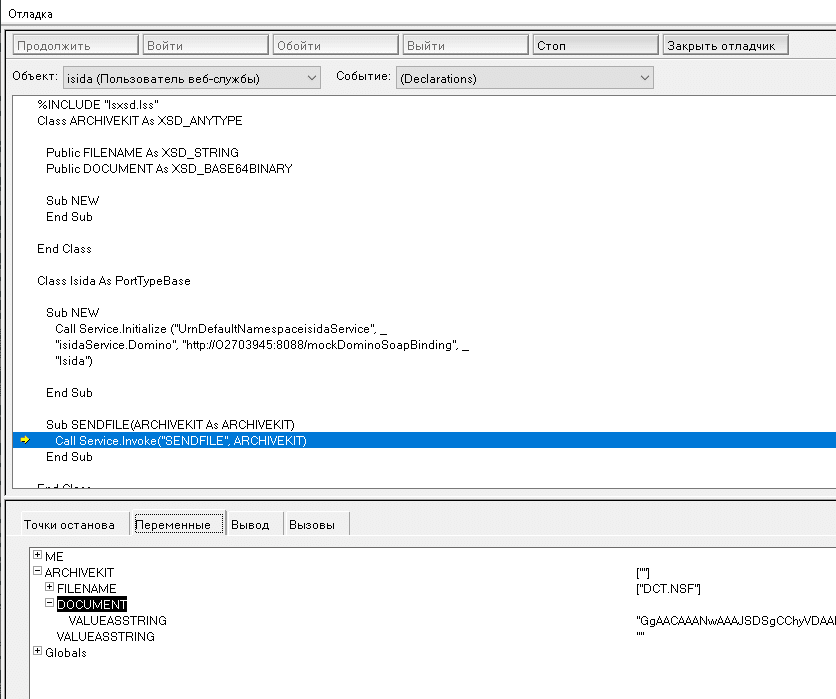Expand the Globals node
Screen dimensions: 836x699
[38, 652]
